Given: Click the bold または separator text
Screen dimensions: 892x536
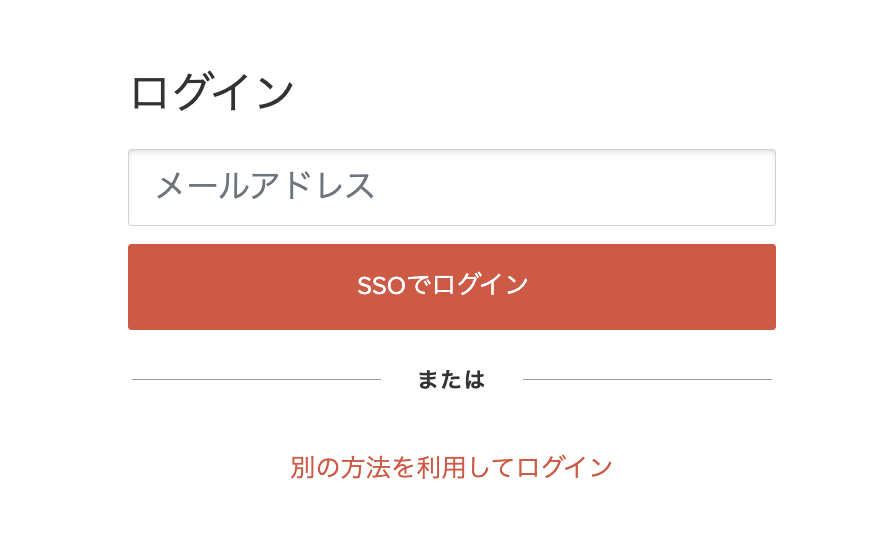Looking at the screenshot, I should click(x=451, y=380).
